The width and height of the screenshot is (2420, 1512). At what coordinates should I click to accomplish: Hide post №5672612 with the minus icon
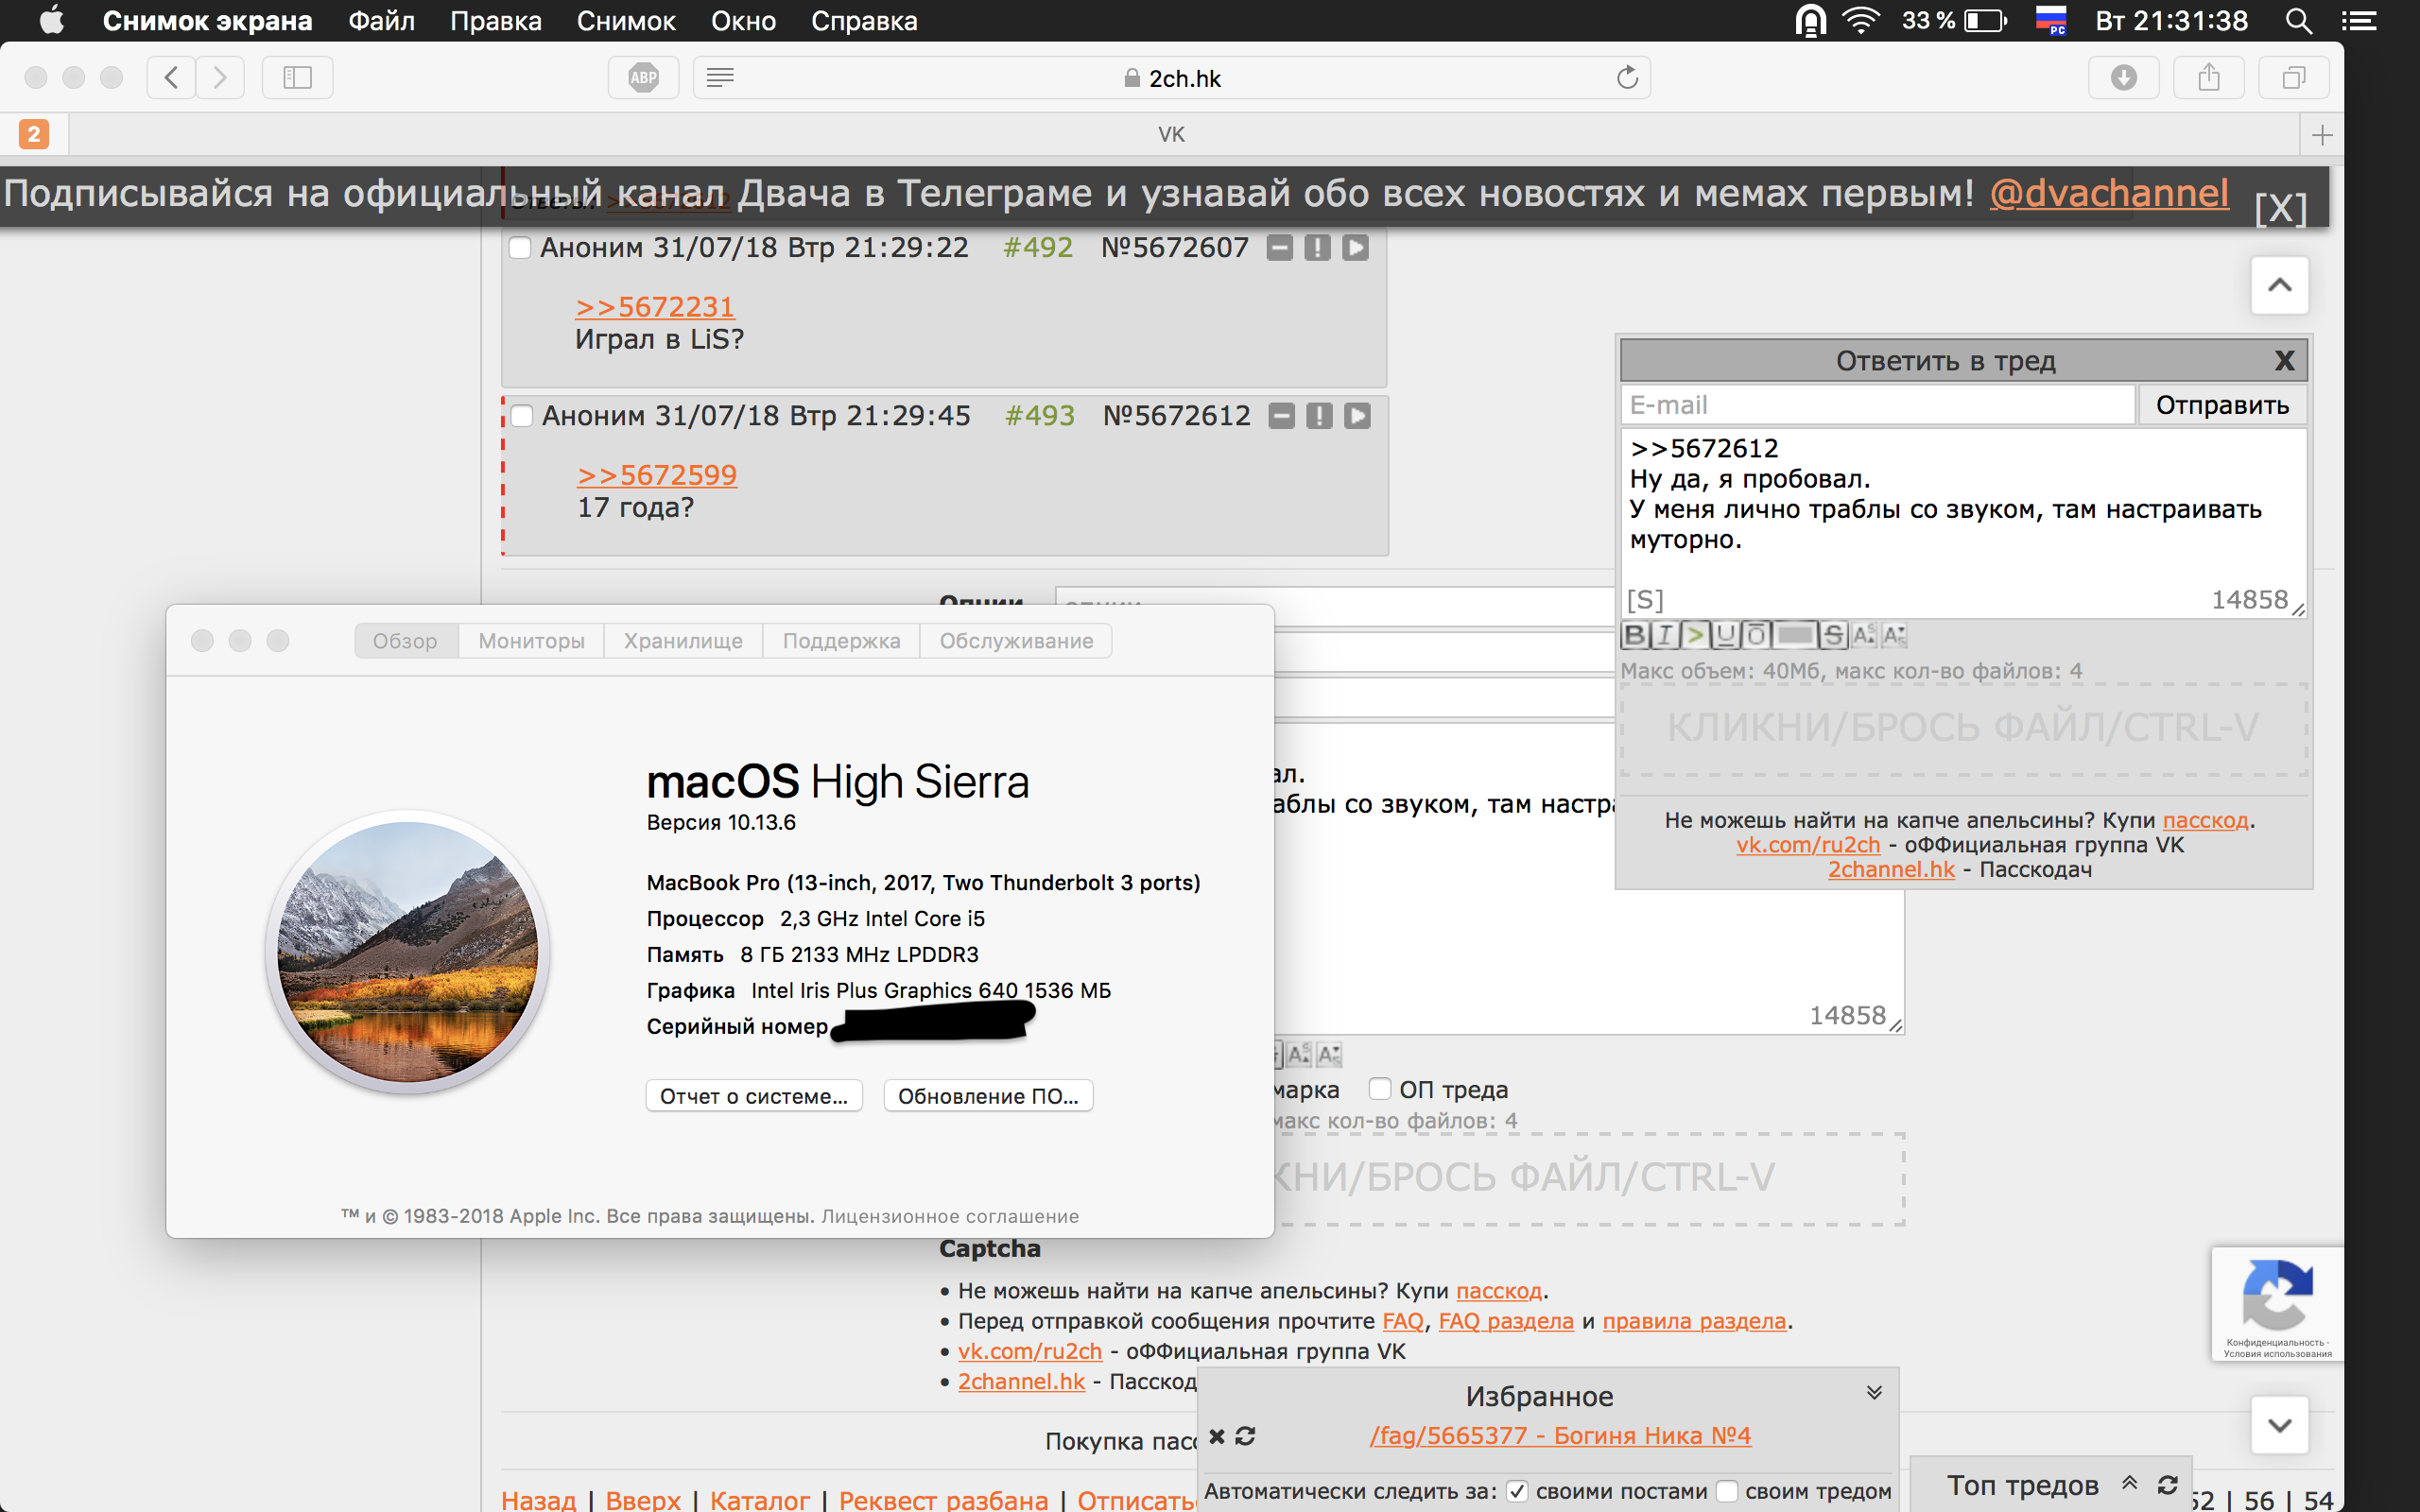tap(1282, 415)
